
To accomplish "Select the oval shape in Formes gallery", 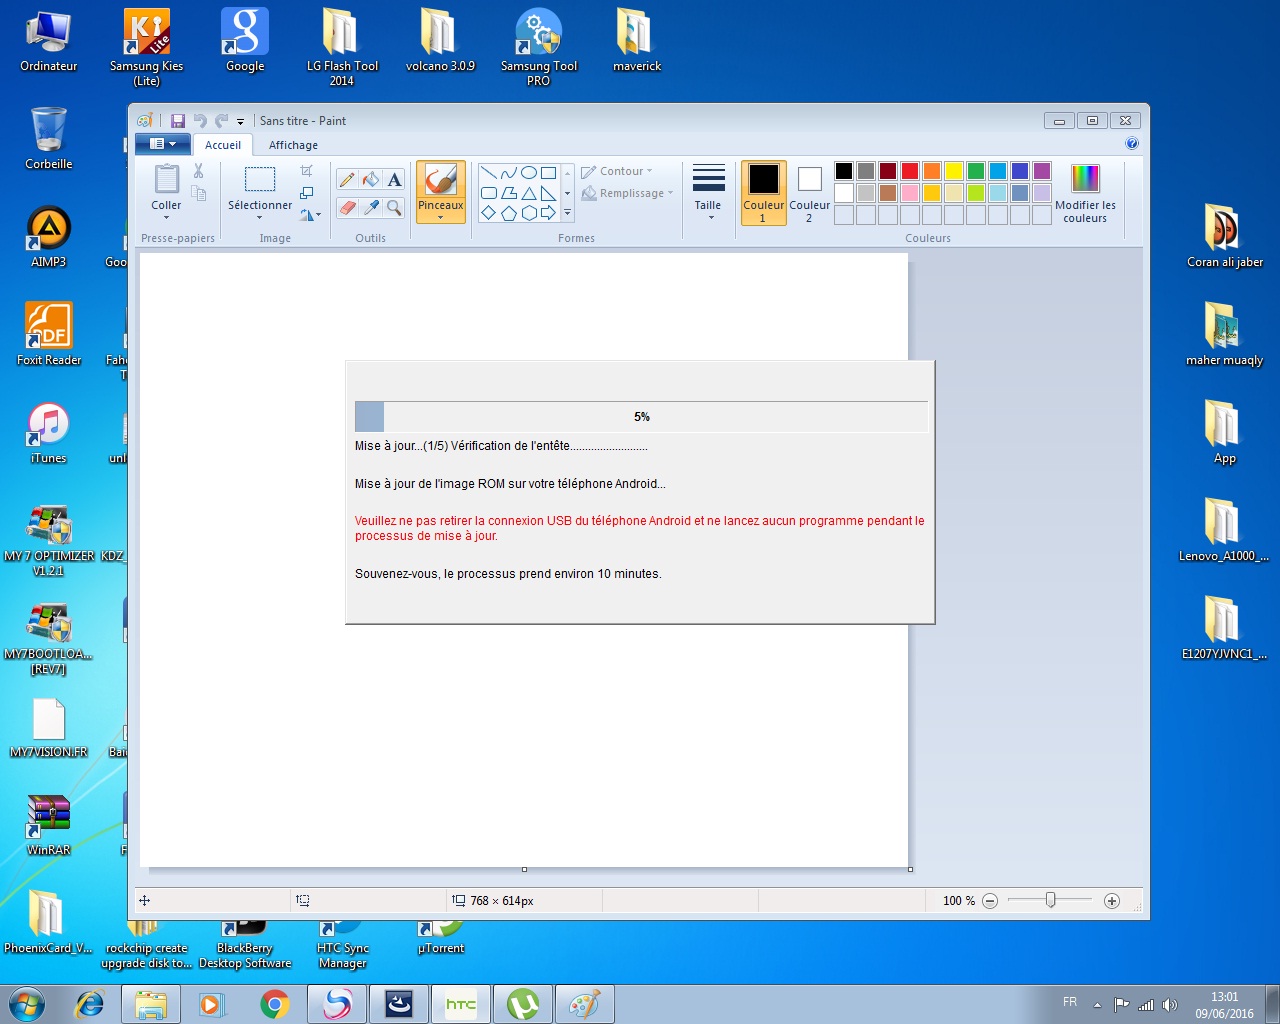I will [x=529, y=173].
